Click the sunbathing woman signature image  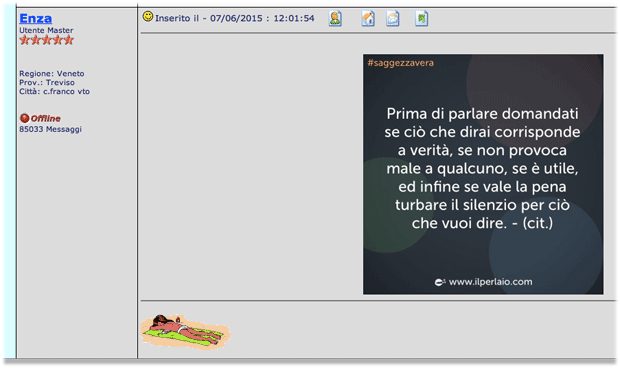(x=186, y=331)
